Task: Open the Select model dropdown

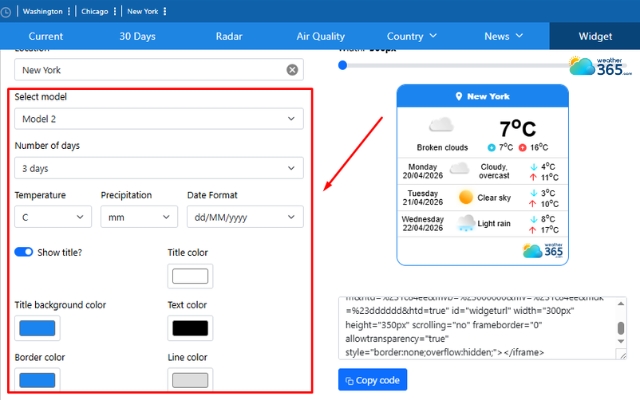Action: coord(159,119)
